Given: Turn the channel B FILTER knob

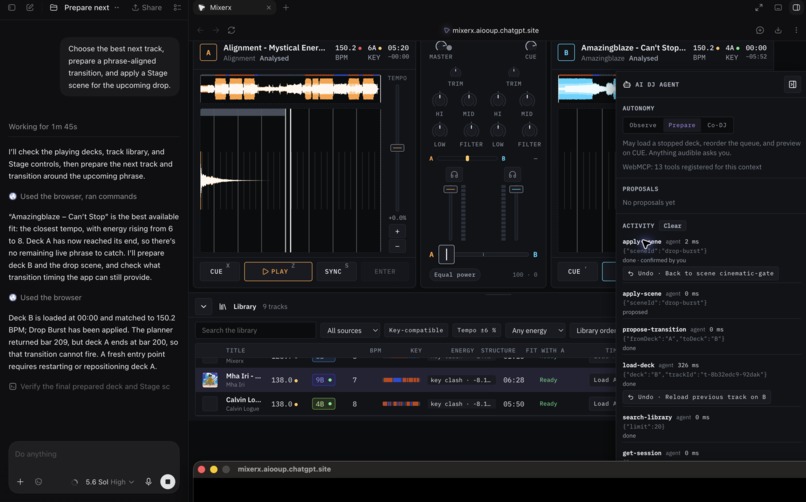Looking at the screenshot, I should (529, 131).
